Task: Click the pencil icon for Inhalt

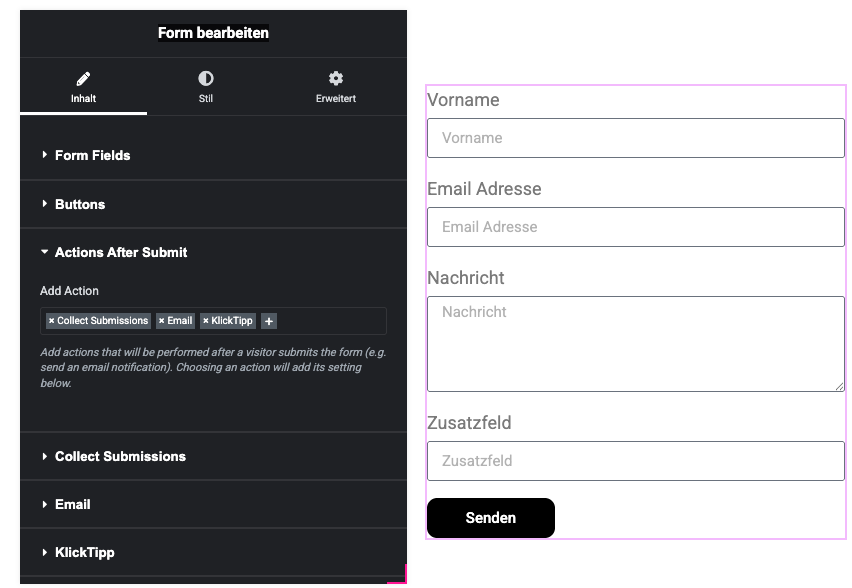Action: 83,78
